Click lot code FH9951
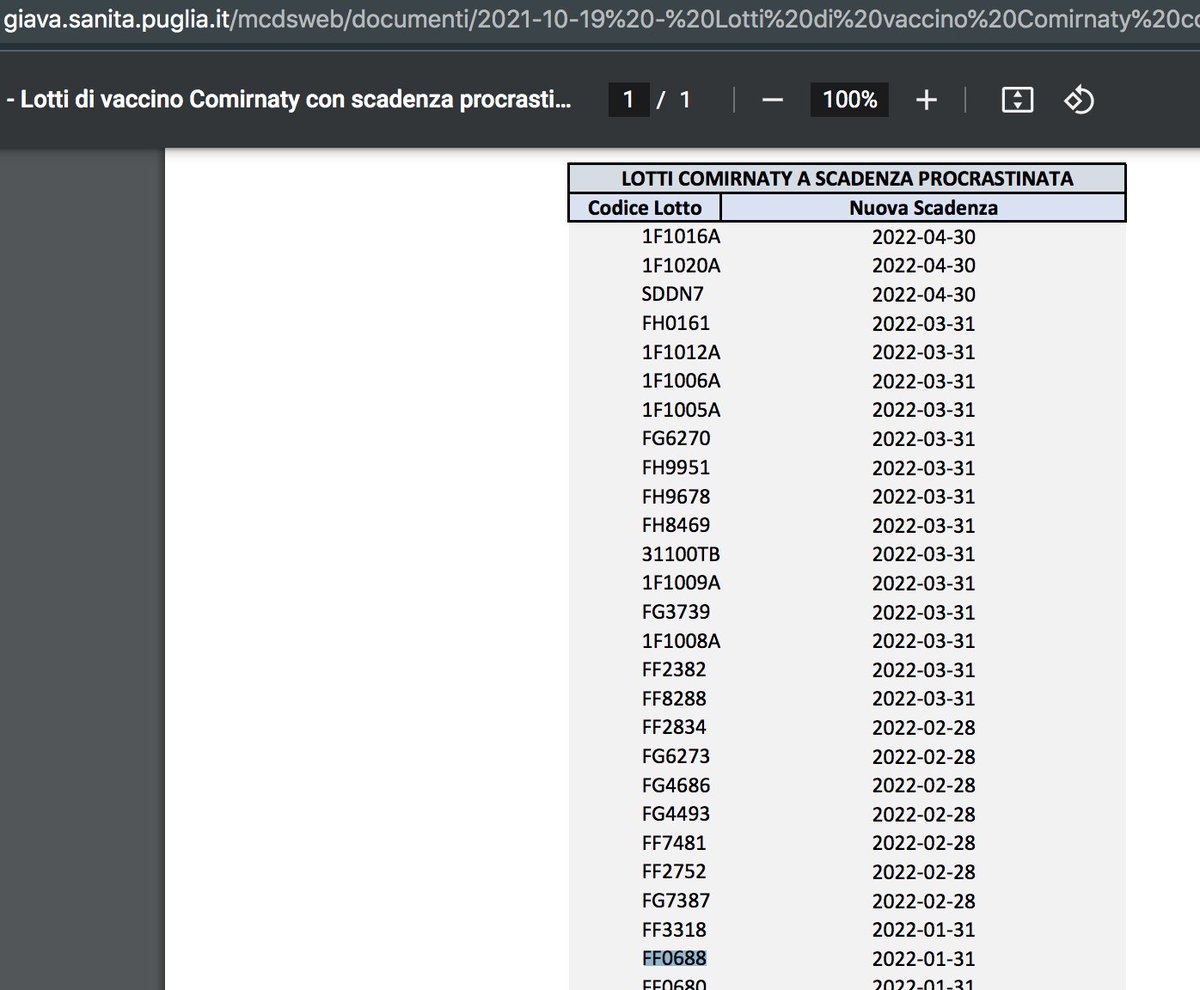Screen dimensions: 1200x990 [x=677, y=468]
